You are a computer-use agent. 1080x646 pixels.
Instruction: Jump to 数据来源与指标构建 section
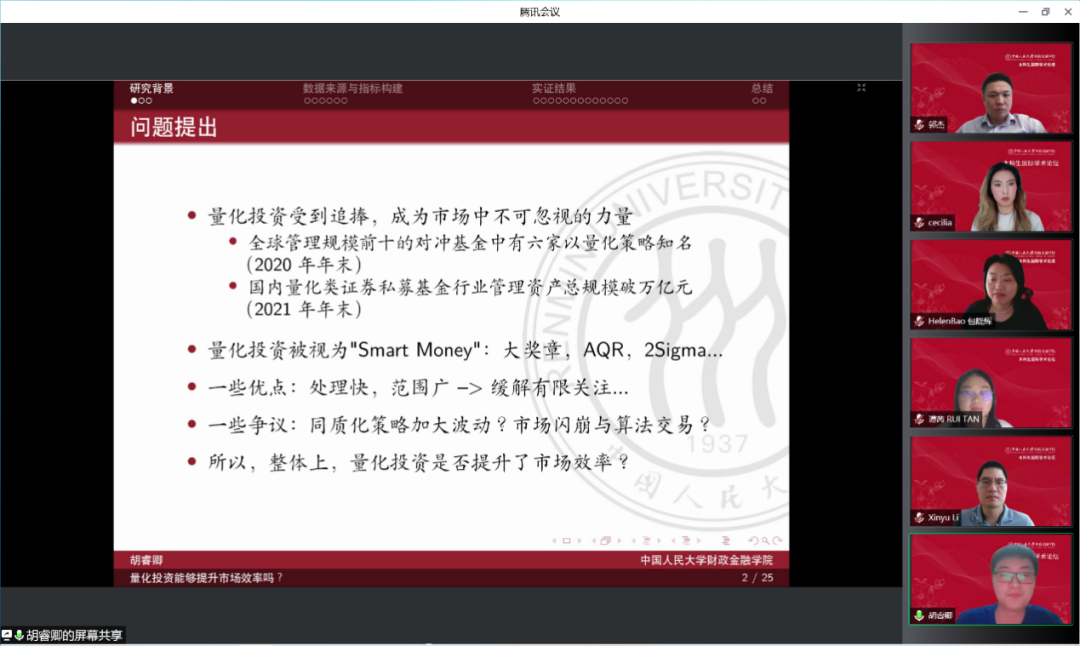tap(352, 88)
